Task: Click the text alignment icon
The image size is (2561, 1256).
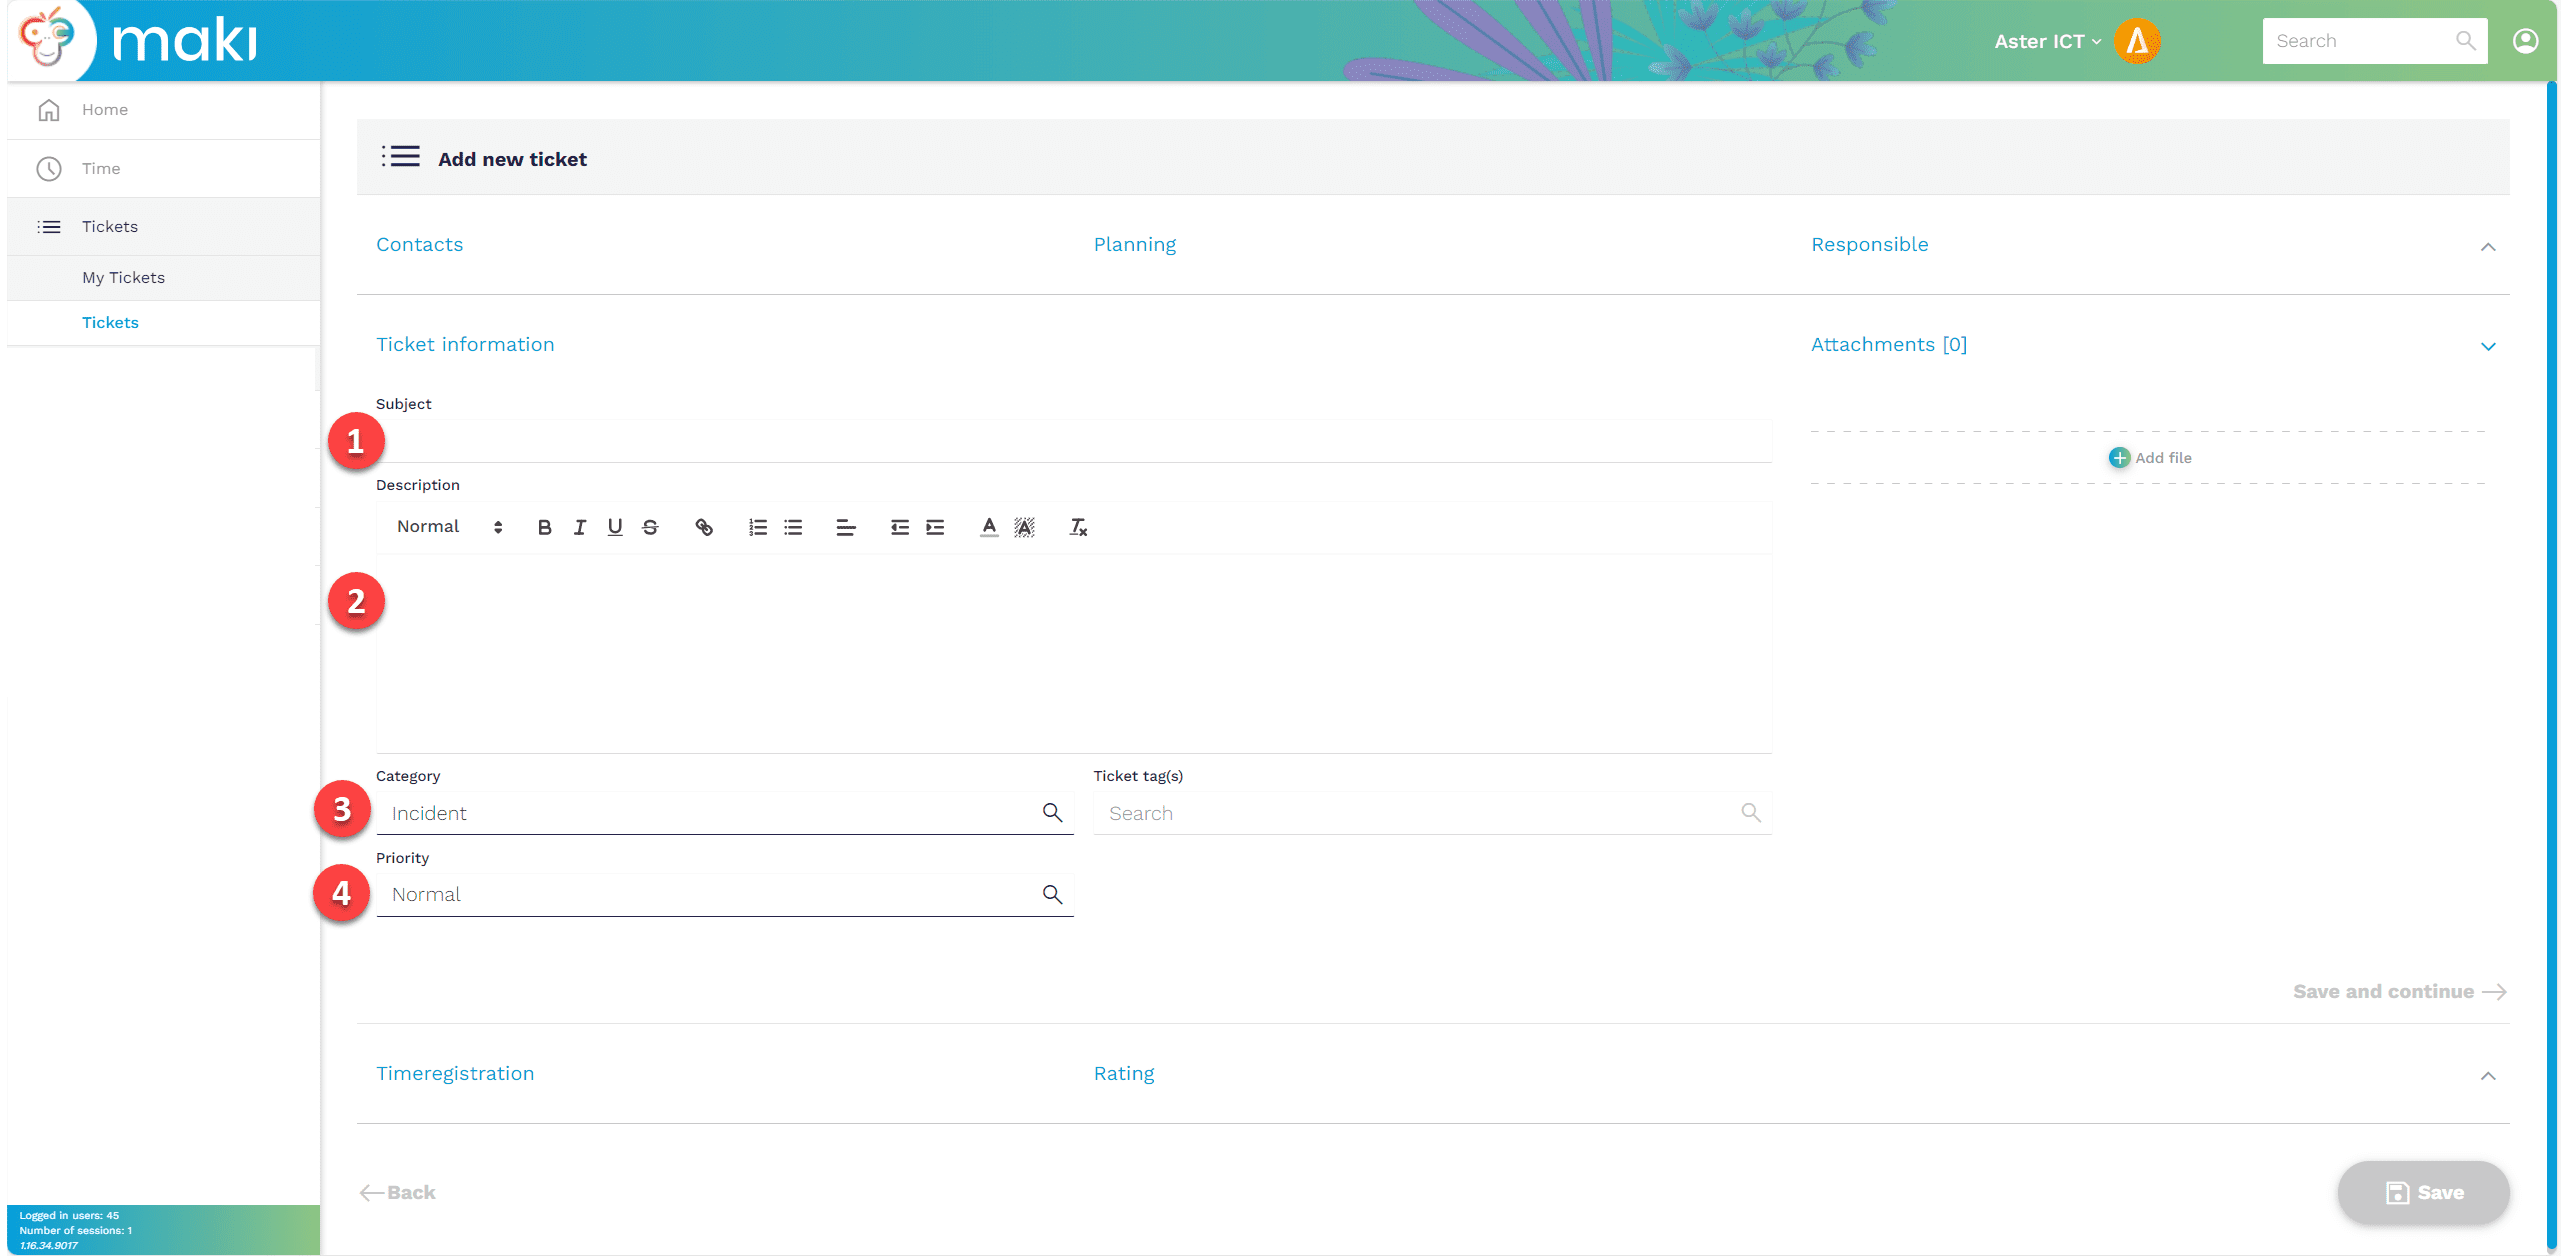Action: point(845,527)
